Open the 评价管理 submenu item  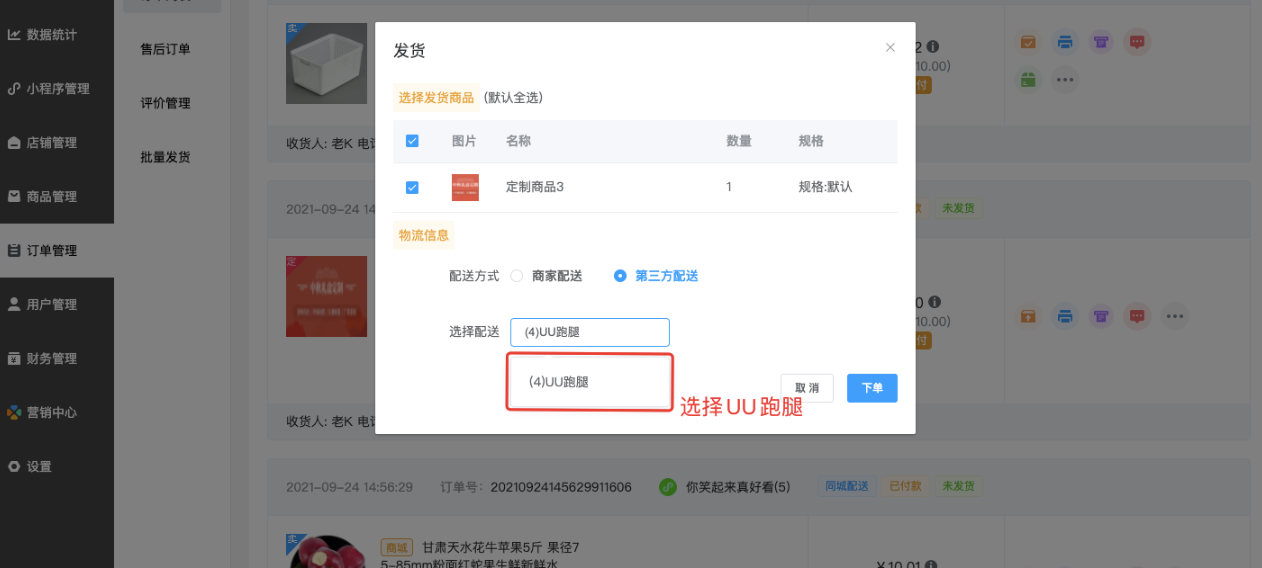tap(166, 103)
